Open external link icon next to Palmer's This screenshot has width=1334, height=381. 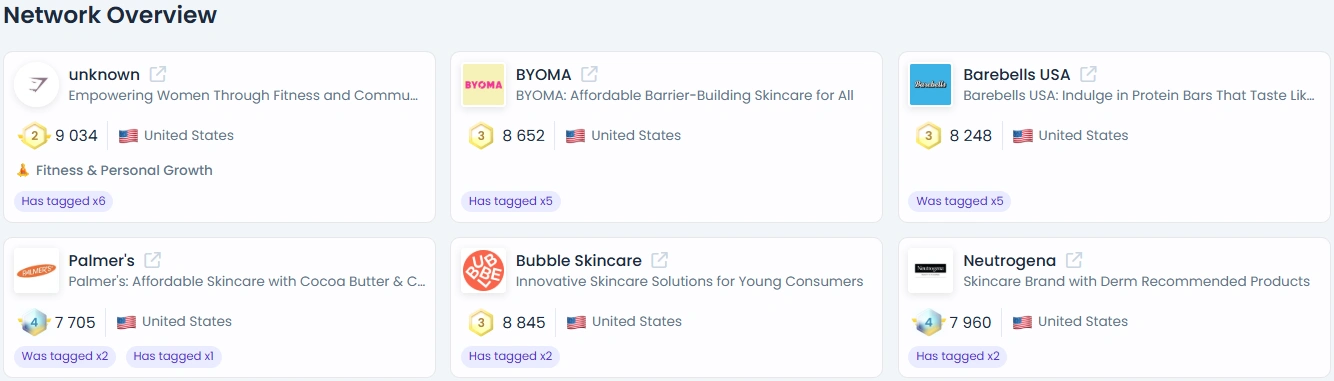pyautogui.click(x=153, y=260)
